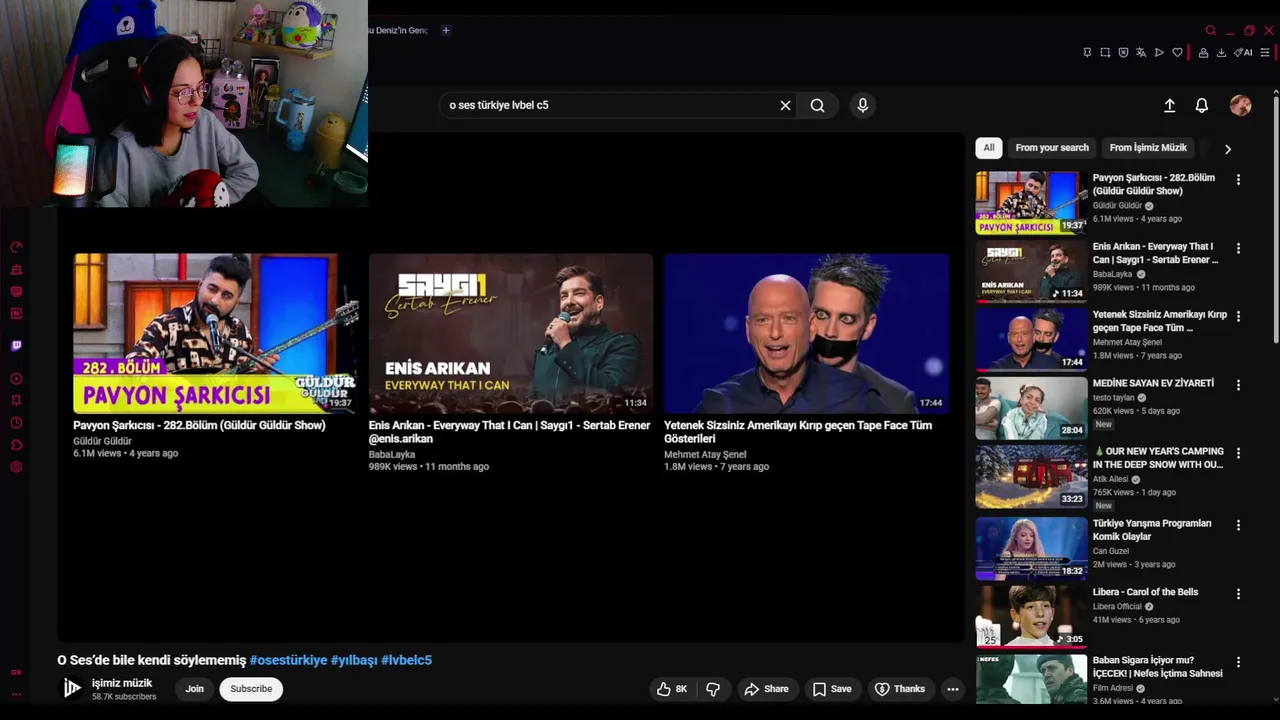Open the history clock sidebar icon
The image size is (1280, 720).
tap(16, 423)
